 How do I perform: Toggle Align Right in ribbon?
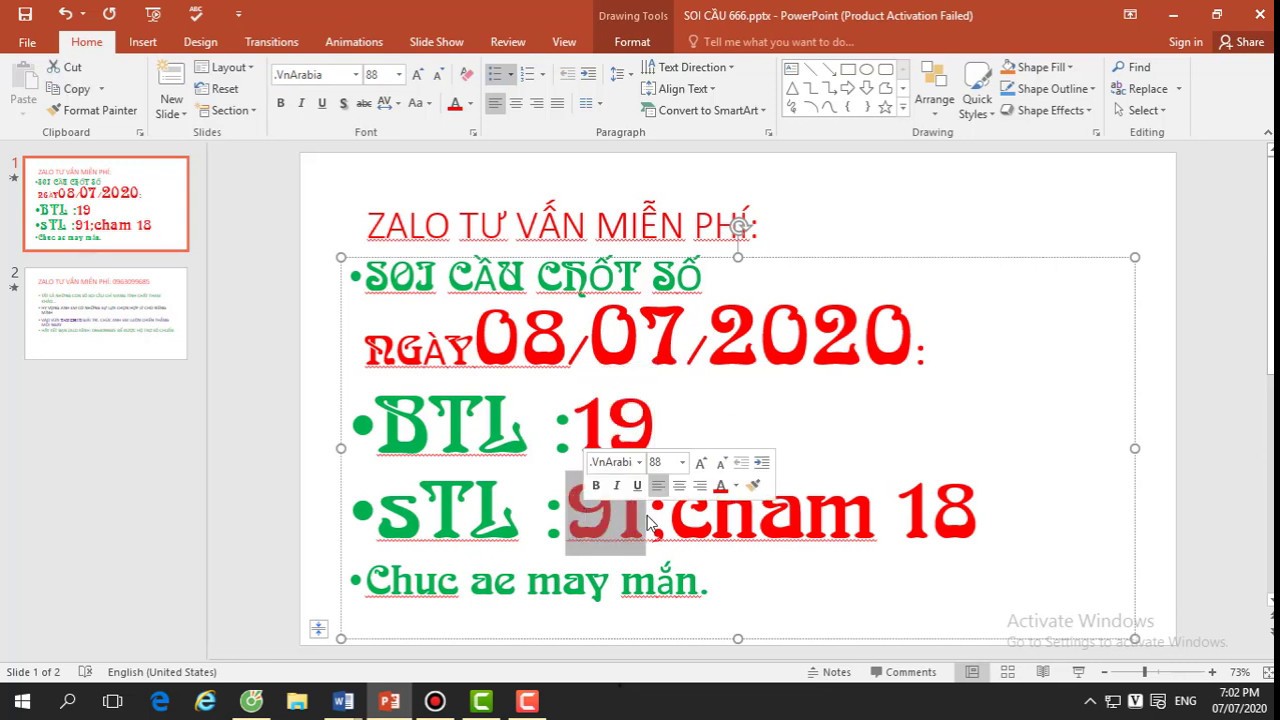coord(537,103)
